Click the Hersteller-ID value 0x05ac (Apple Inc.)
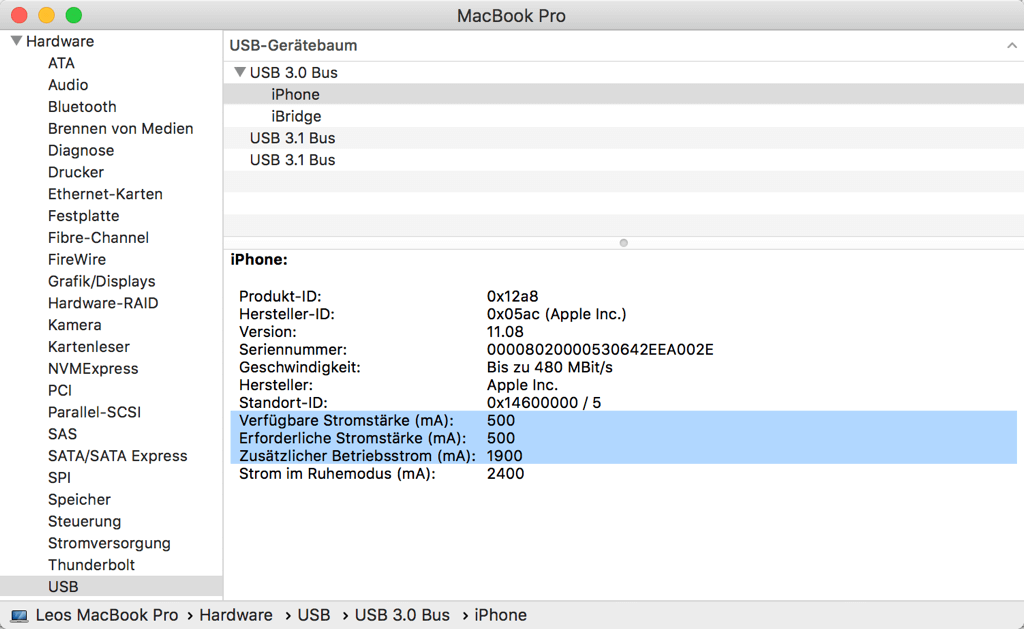 [556, 314]
